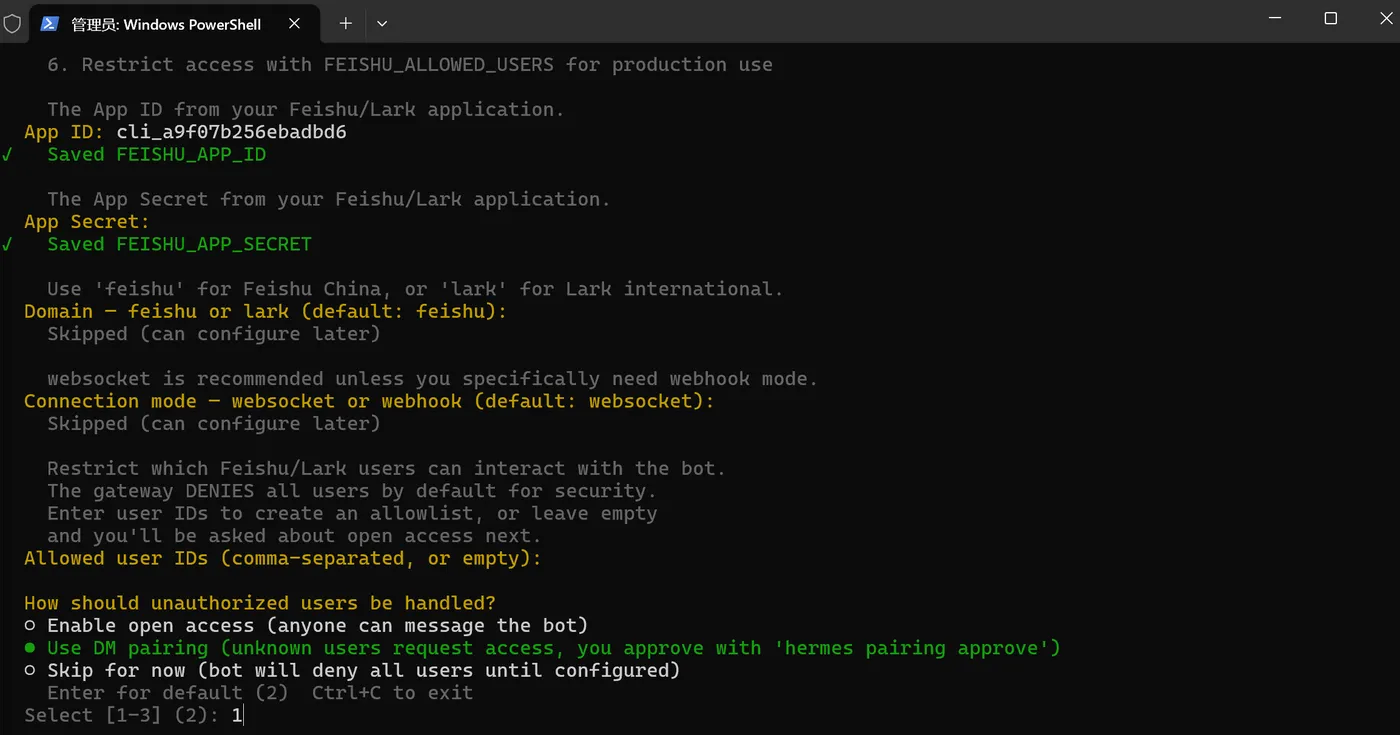Click the checkmark beside Saved FEISHU_APP_ID
Screen dimensions: 1400x735
coord(8,155)
